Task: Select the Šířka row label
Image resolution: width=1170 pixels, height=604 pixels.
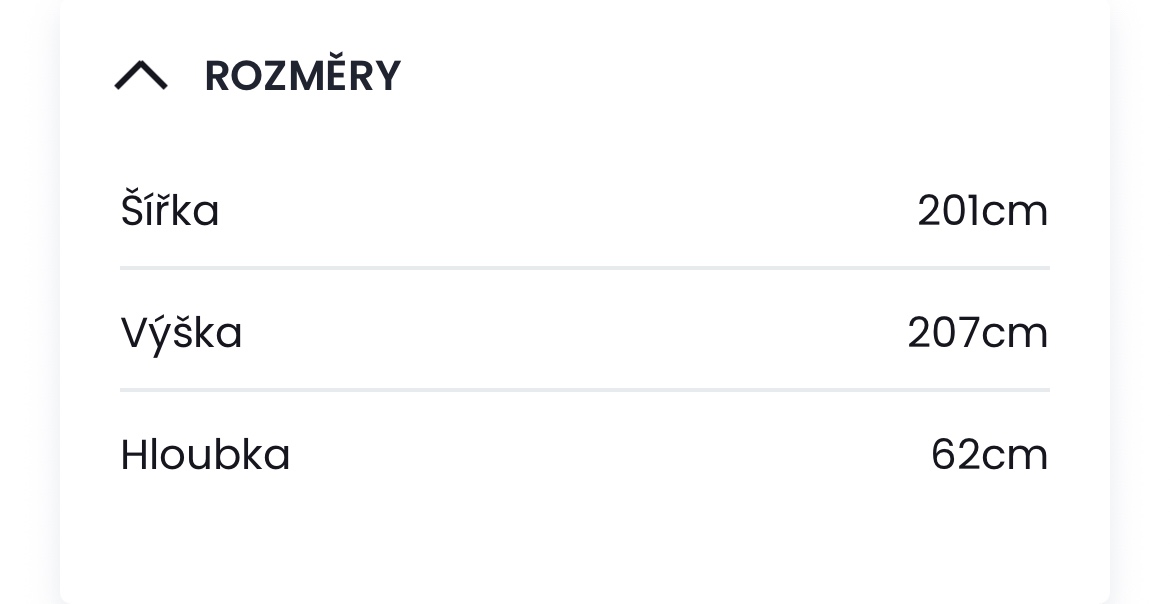Action: point(170,211)
